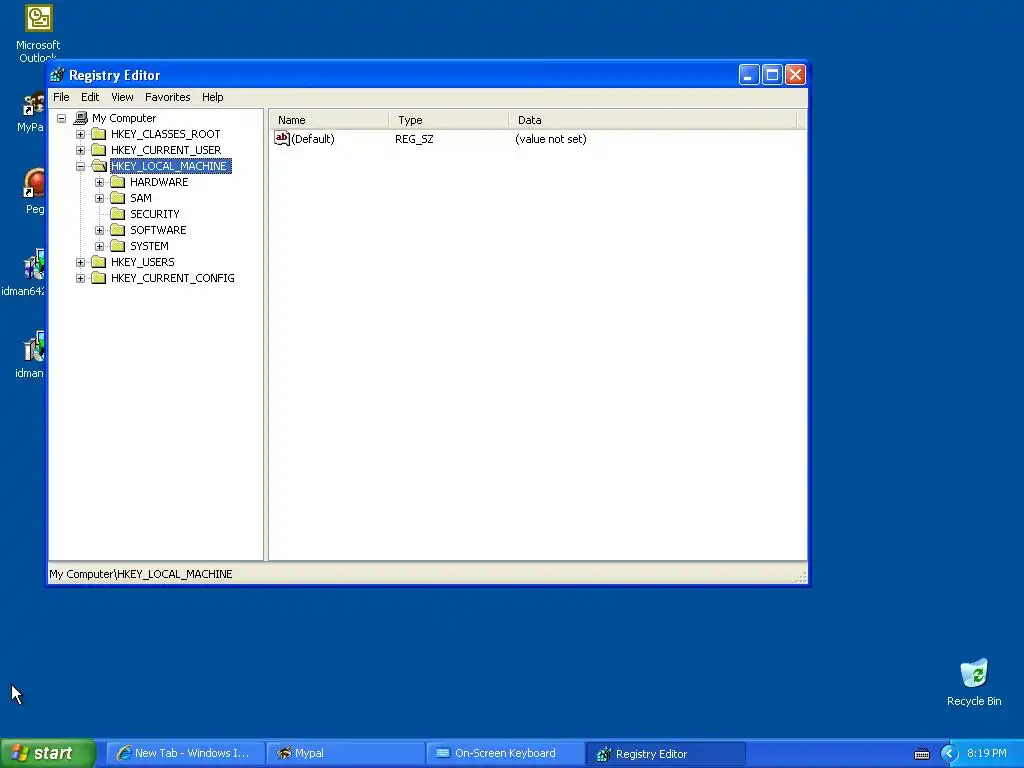This screenshot has width=1024, height=768.
Task: Select the HKEY_USERS key label
Action: [142, 262]
